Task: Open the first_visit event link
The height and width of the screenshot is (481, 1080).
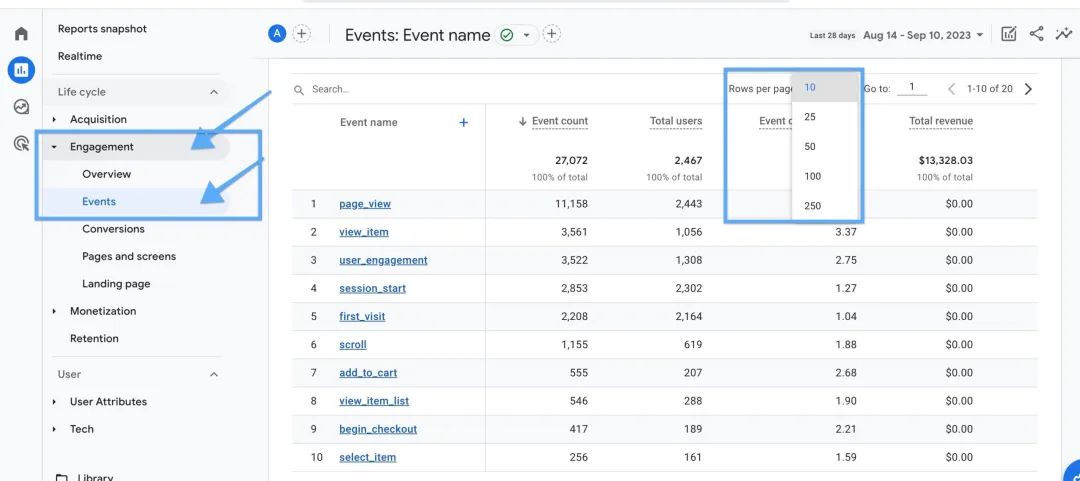Action: (362, 317)
